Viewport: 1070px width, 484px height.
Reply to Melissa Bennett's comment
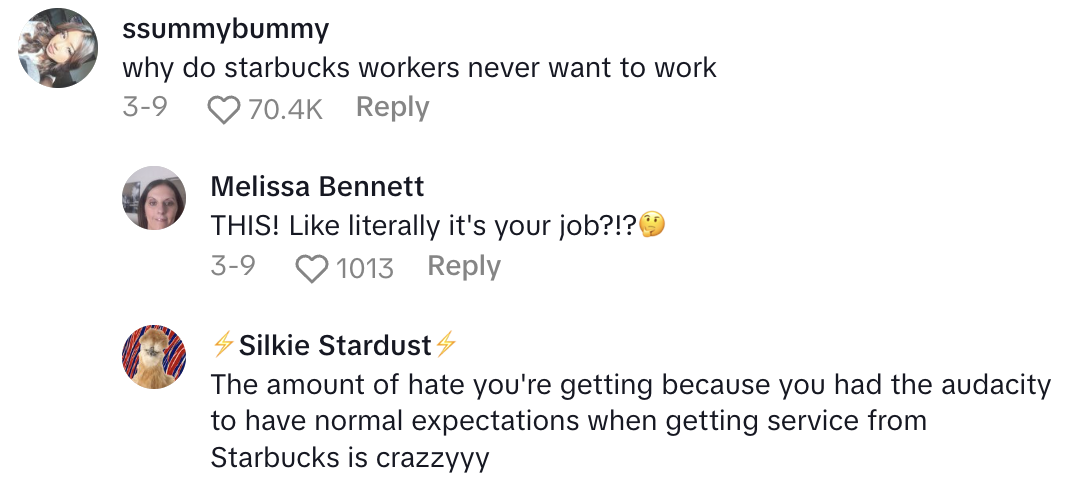(x=463, y=267)
